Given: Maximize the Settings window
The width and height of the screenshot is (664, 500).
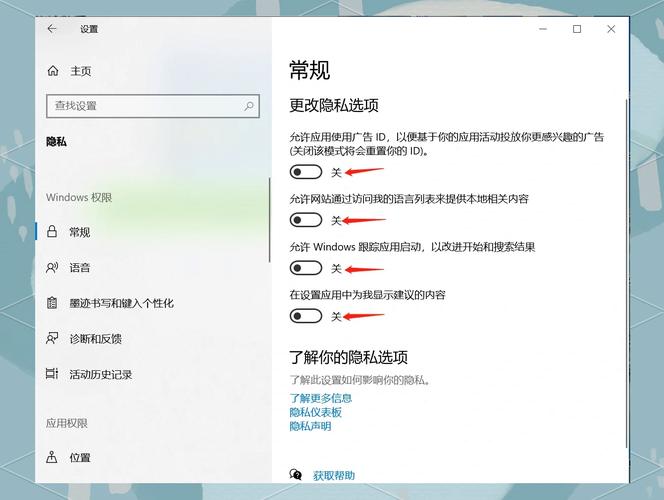Looking at the screenshot, I should coord(577,29).
